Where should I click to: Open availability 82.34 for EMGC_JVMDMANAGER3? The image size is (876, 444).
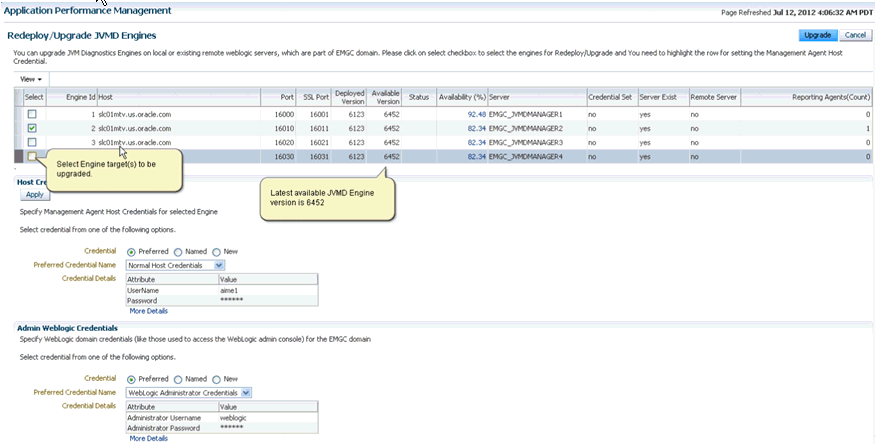(x=477, y=142)
